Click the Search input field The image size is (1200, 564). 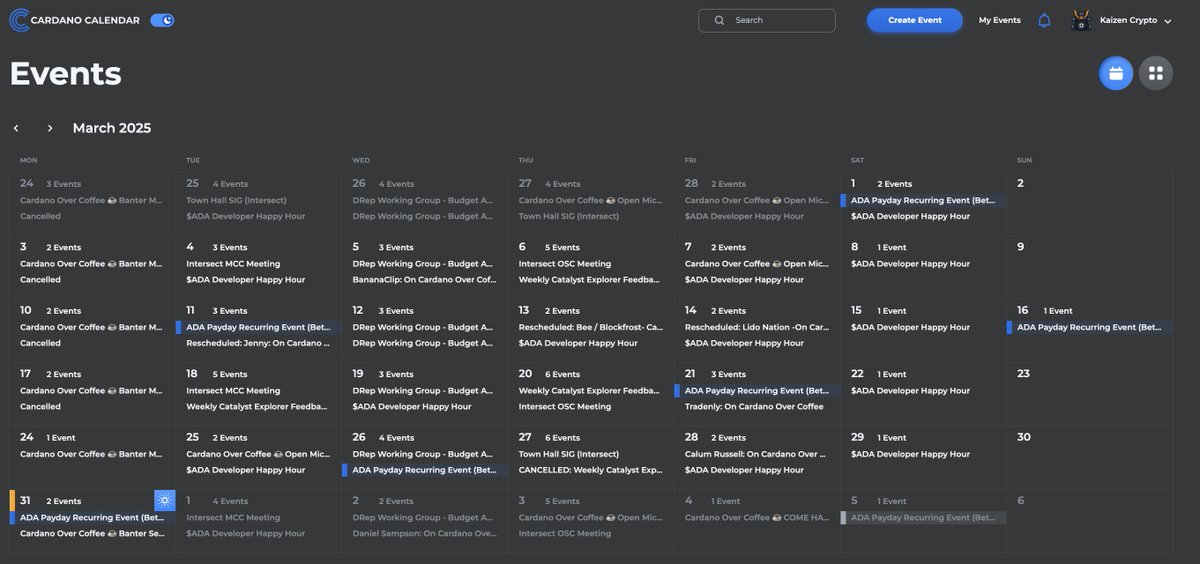click(767, 20)
